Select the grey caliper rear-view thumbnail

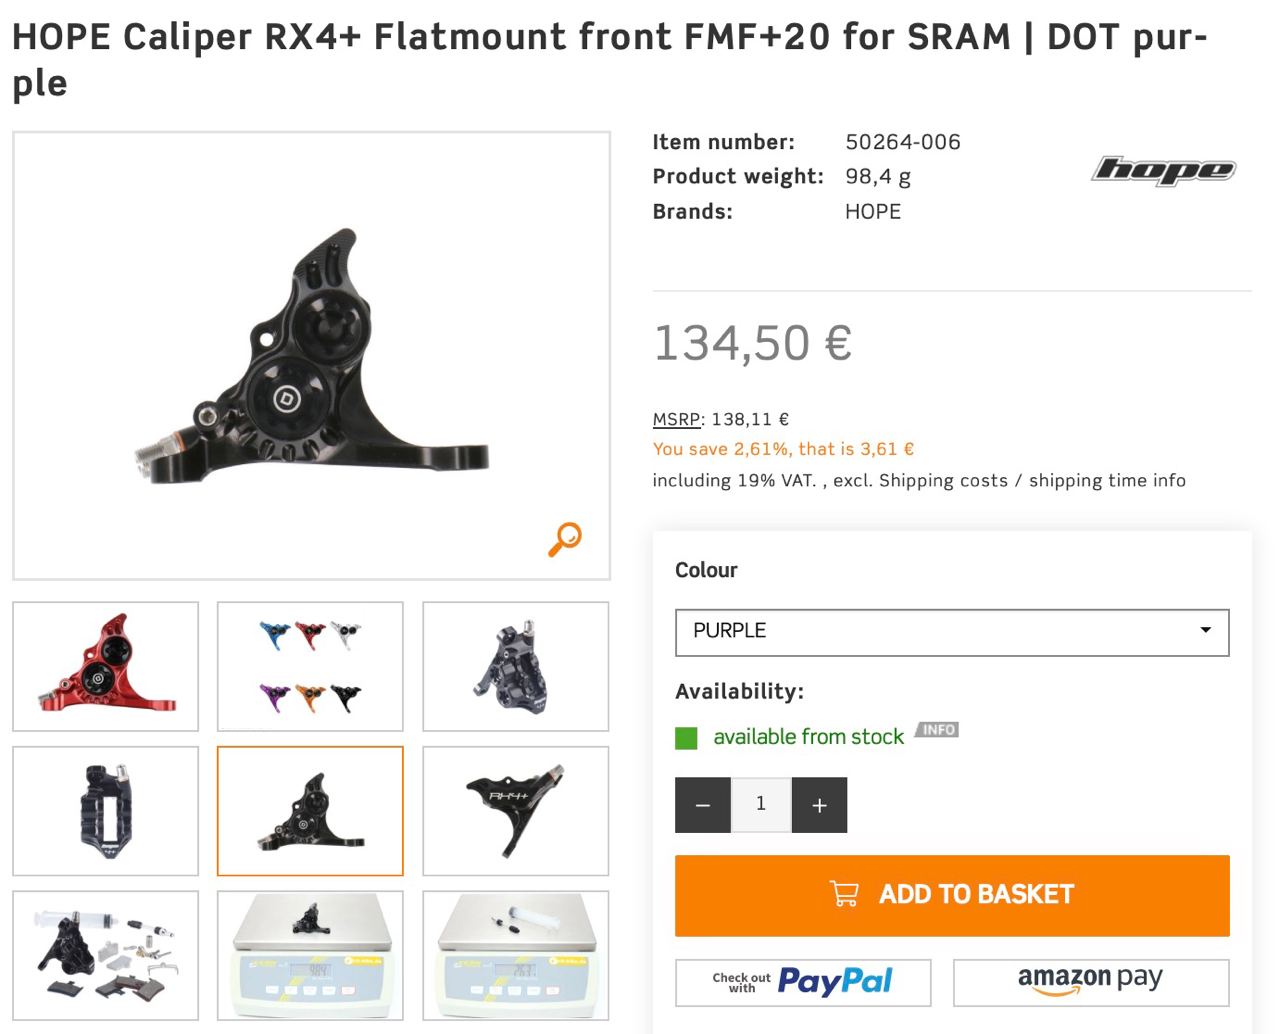(x=515, y=666)
